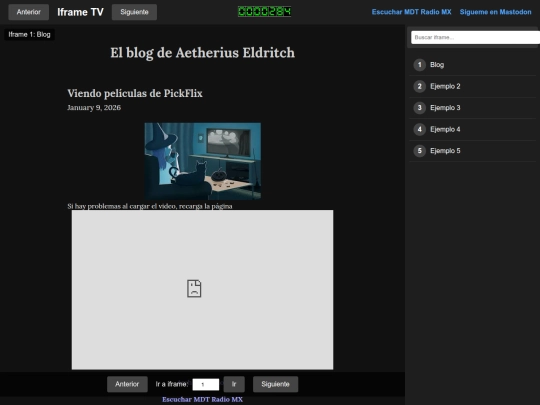The height and width of the screenshot is (405, 540).
Task: Click the top Anterior button
Action: pos(29,12)
